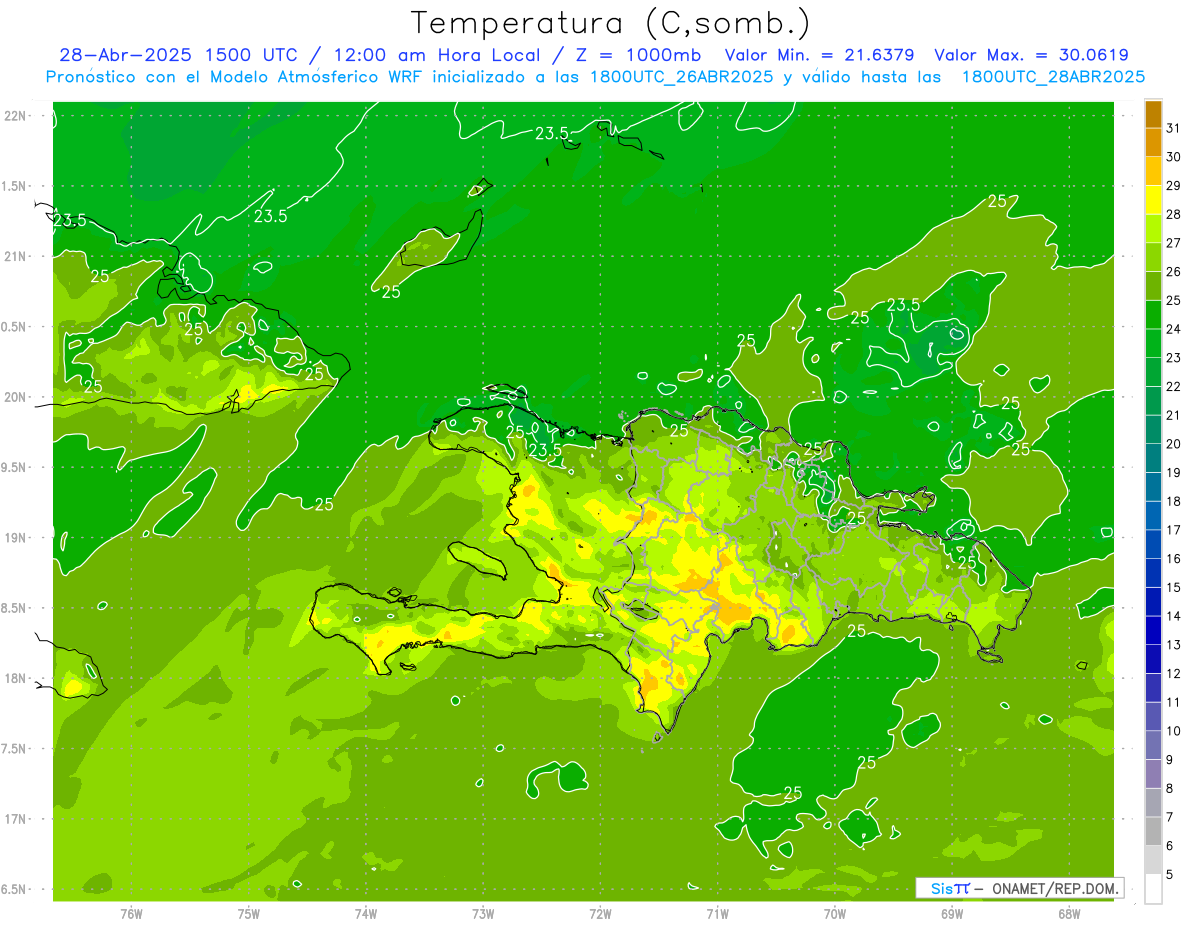Click the purple legend swatch between 9 and 10
This screenshot has width=1200, height=927.
tap(1153, 745)
